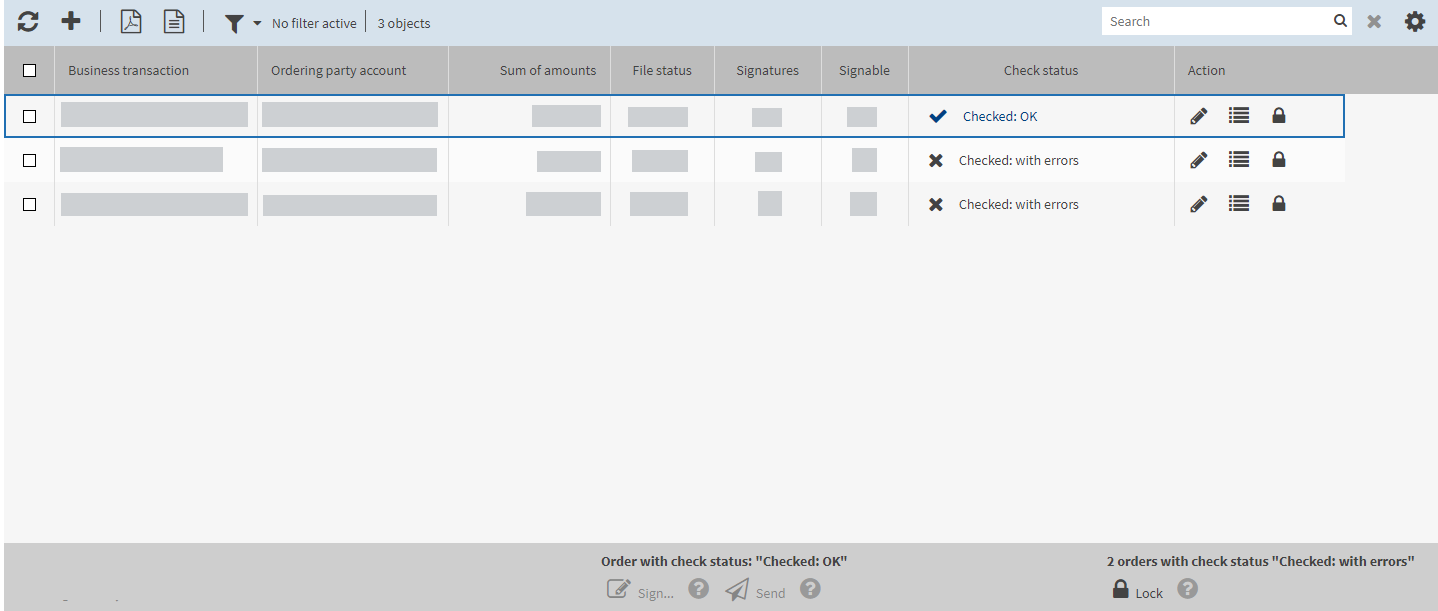This screenshot has height=611, width=1438.
Task: Open the settings gear icon
Action: (x=1414, y=21)
